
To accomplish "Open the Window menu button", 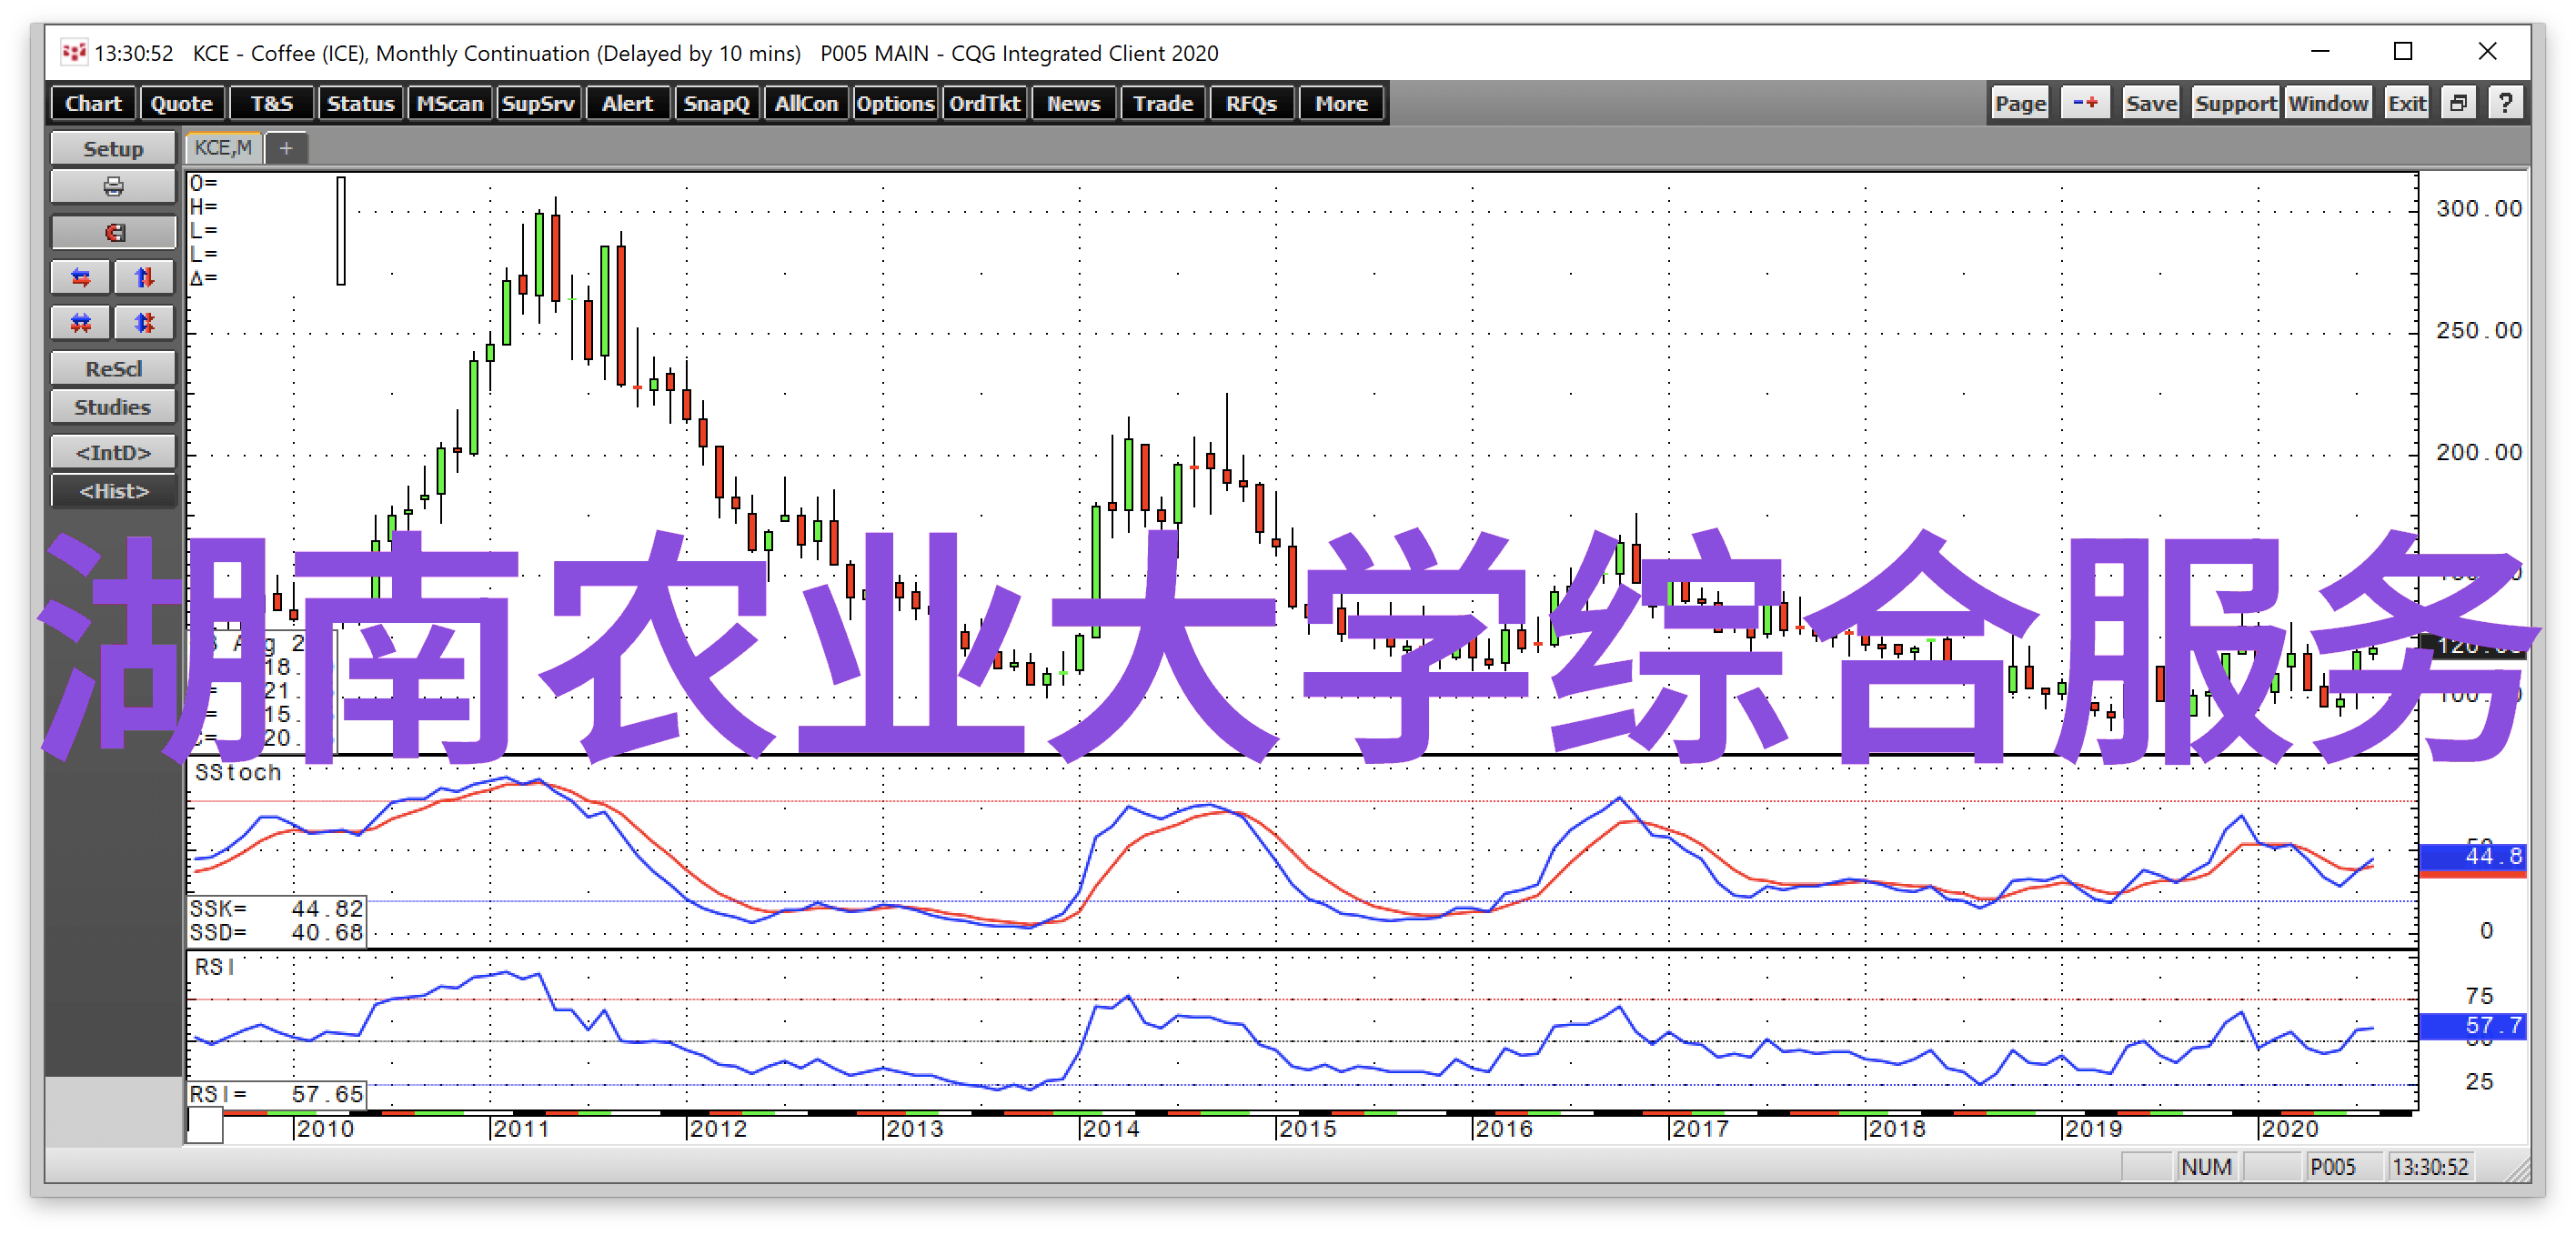I will 2328,103.
